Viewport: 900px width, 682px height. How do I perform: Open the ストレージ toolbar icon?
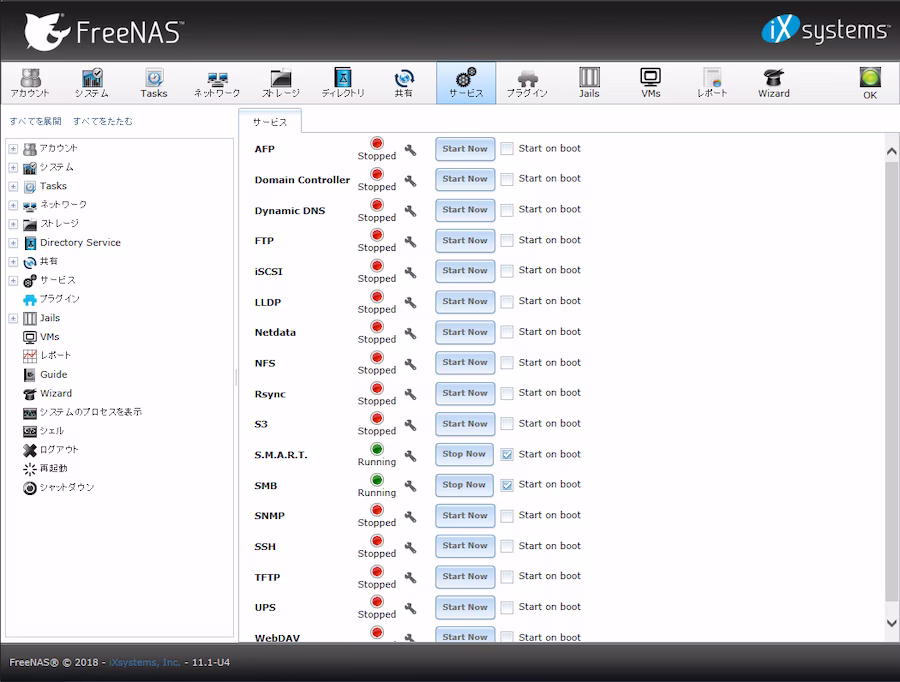click(281, 83)
